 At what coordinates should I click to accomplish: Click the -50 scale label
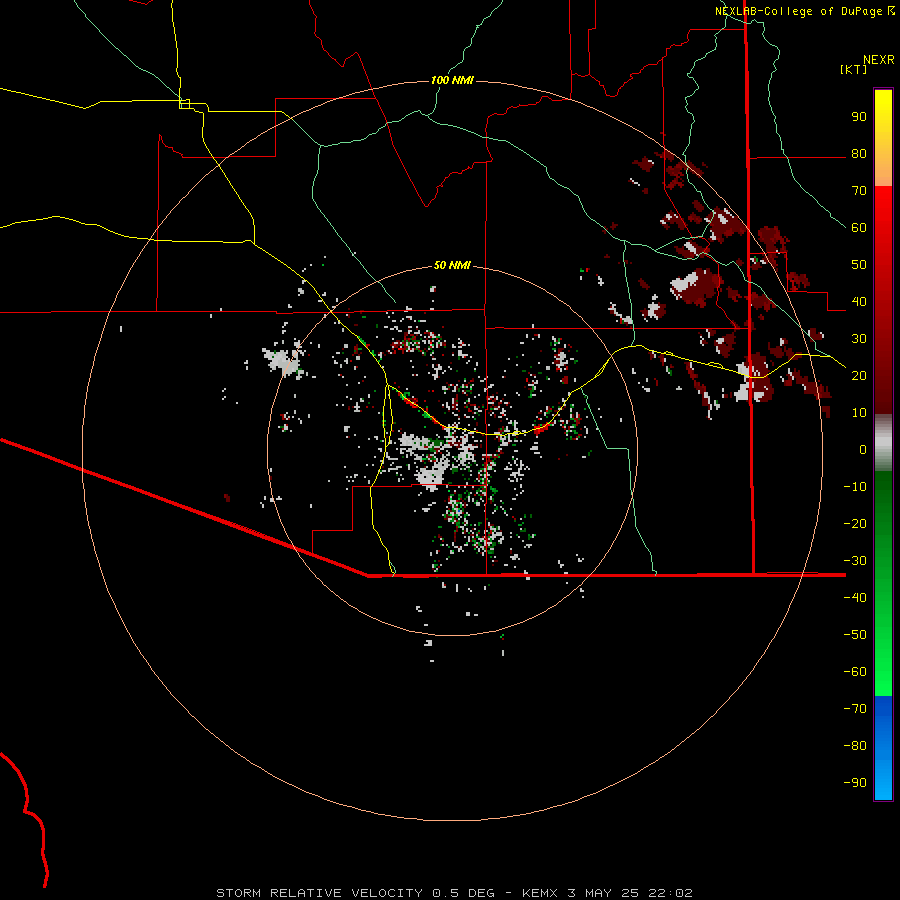tap(855, 634)
